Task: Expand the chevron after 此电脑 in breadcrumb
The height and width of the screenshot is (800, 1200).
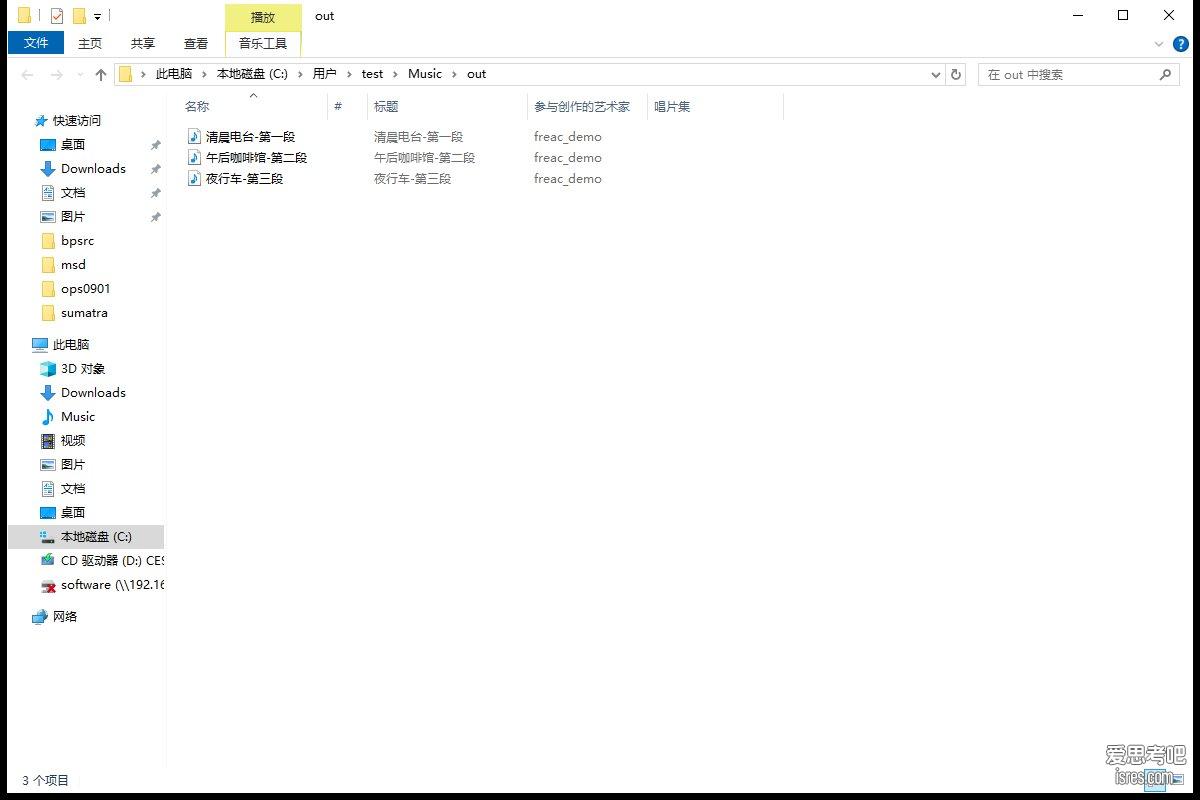Action: tap(204, 74)
